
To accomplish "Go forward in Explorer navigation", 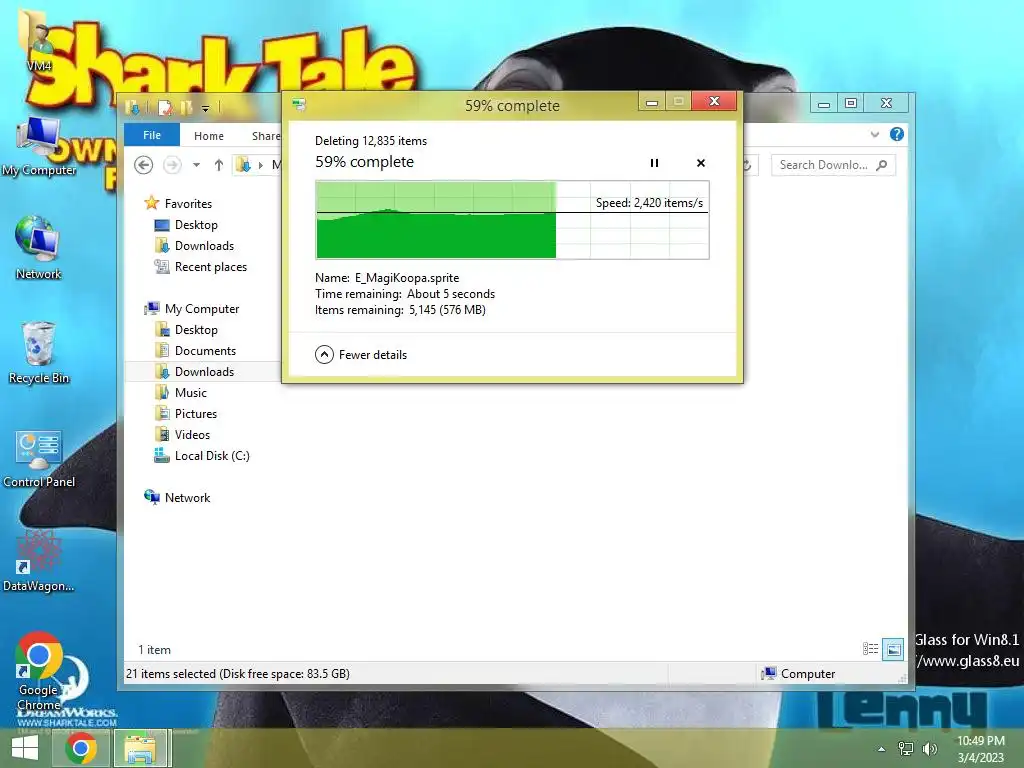I will click(x=172, y=165).
